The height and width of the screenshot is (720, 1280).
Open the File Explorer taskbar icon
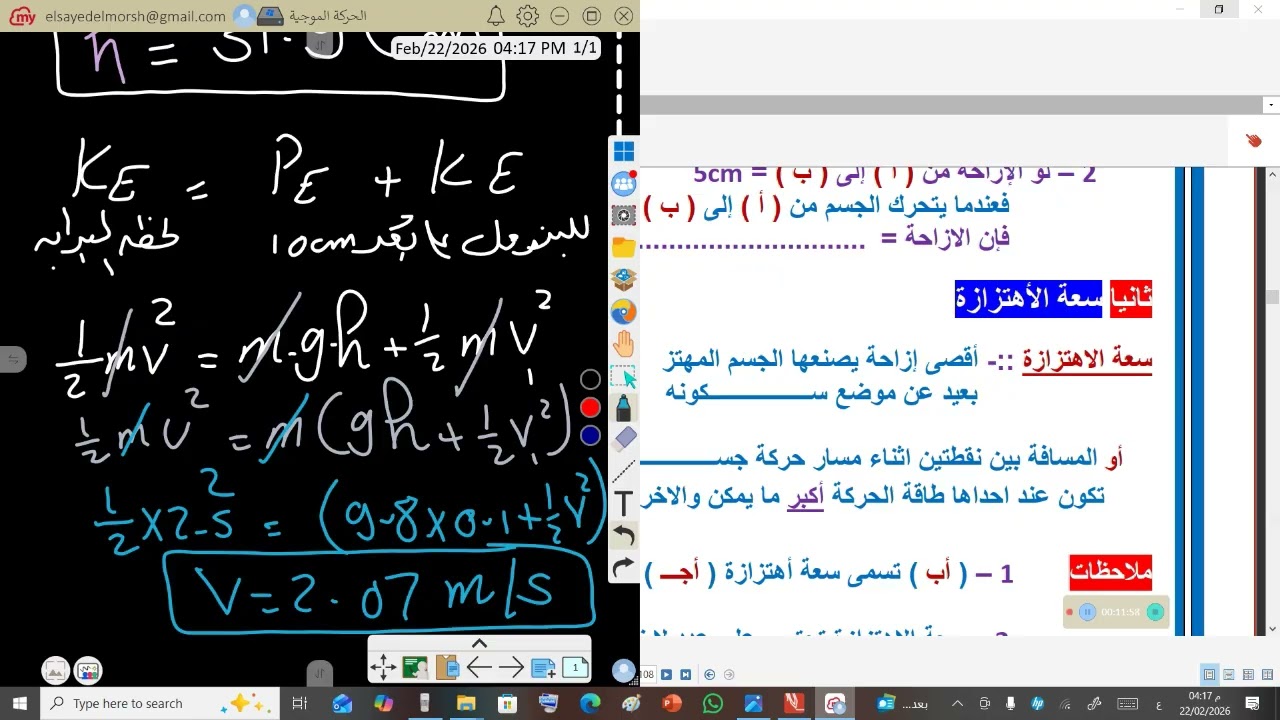click(x=466, y=704)
